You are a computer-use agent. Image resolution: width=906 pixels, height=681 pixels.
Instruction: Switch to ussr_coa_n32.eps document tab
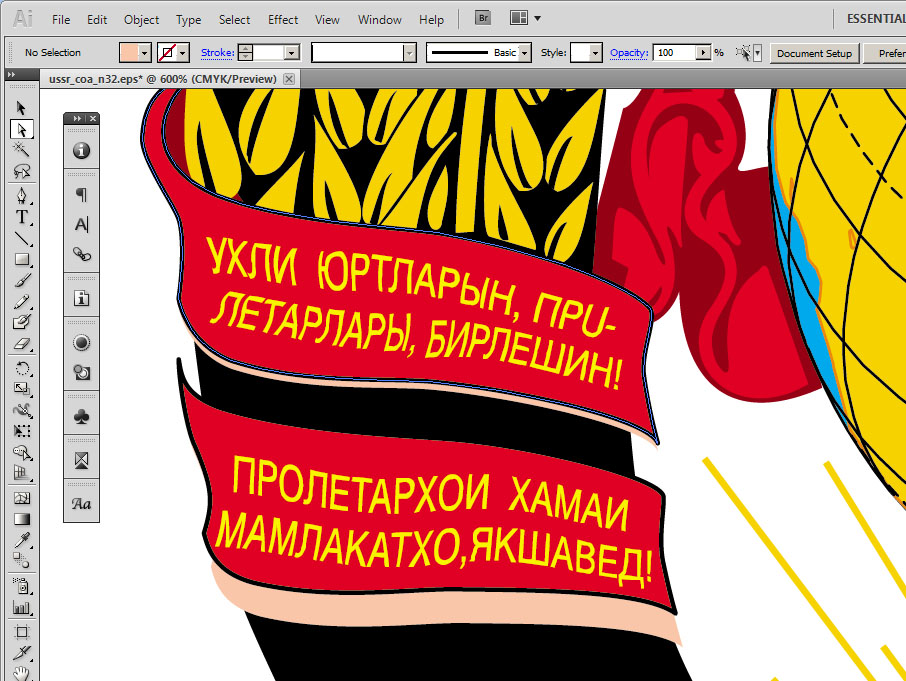(x=163, y=79)
